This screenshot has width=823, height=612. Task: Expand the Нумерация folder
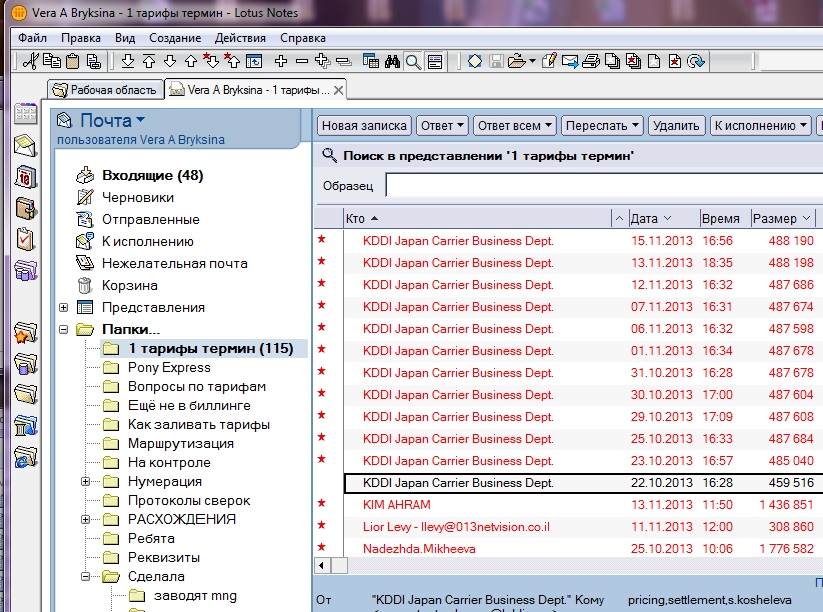86,481
